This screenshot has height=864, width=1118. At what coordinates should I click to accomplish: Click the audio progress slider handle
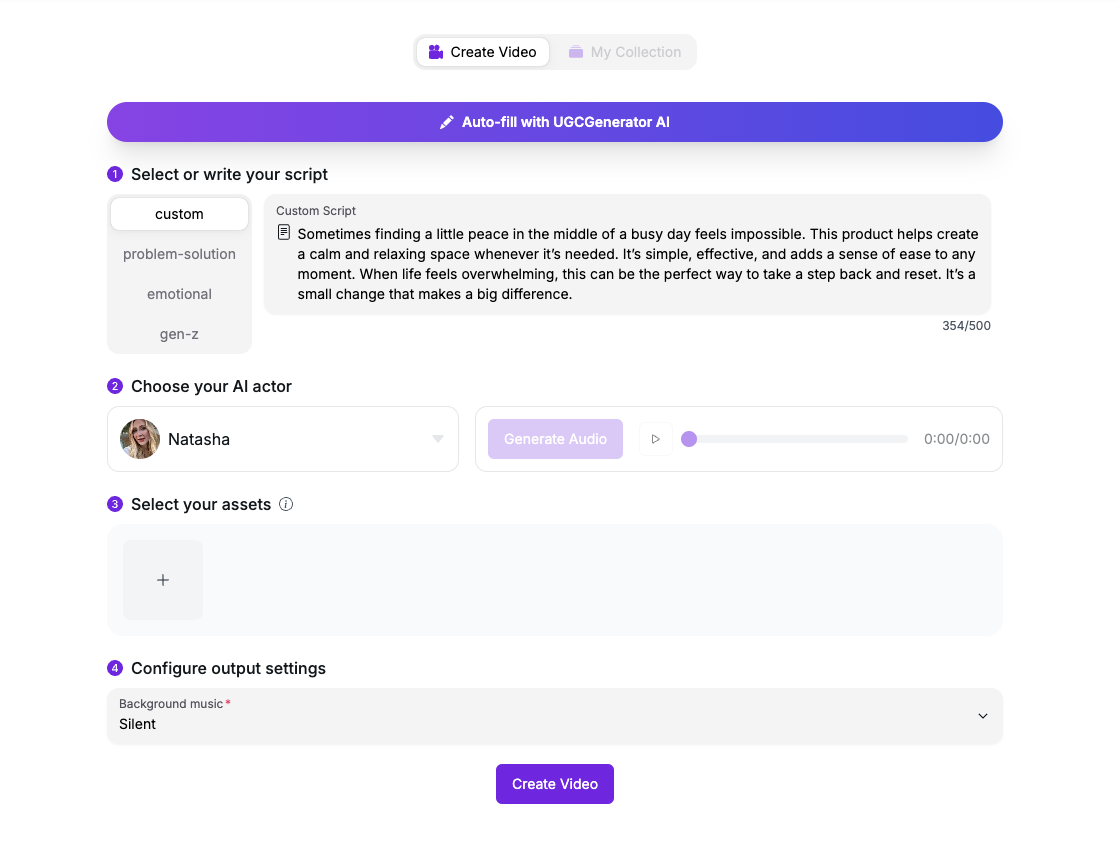pyautogui.click(x=689, y=439)
